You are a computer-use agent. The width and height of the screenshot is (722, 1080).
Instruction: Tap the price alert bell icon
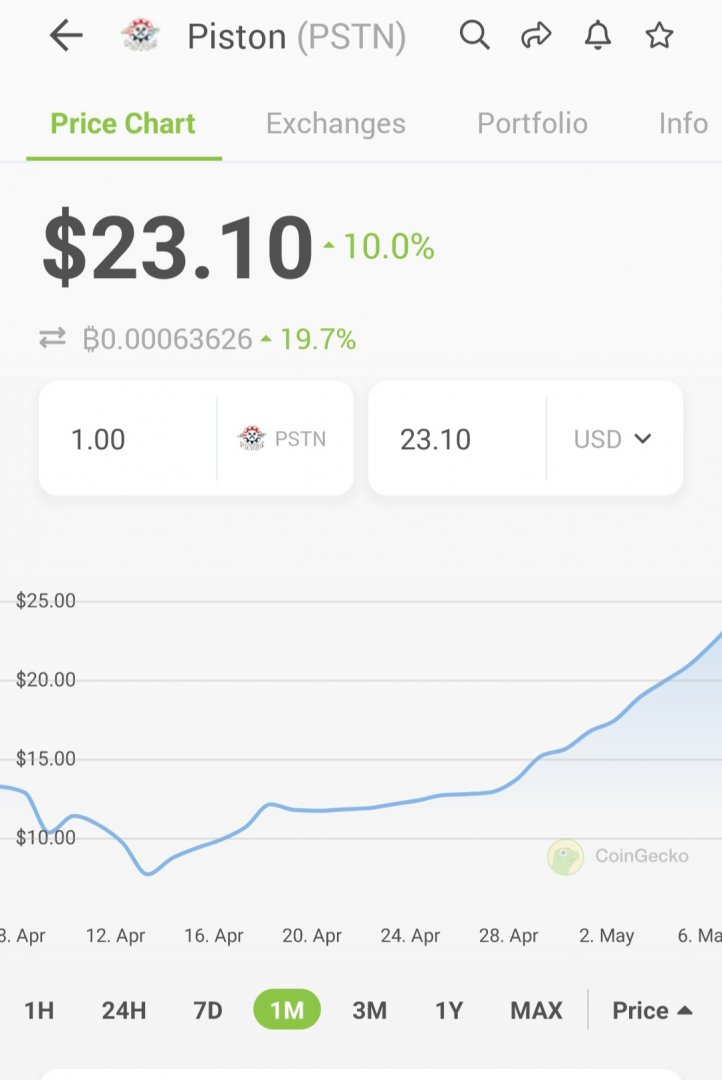coord(598,36)
